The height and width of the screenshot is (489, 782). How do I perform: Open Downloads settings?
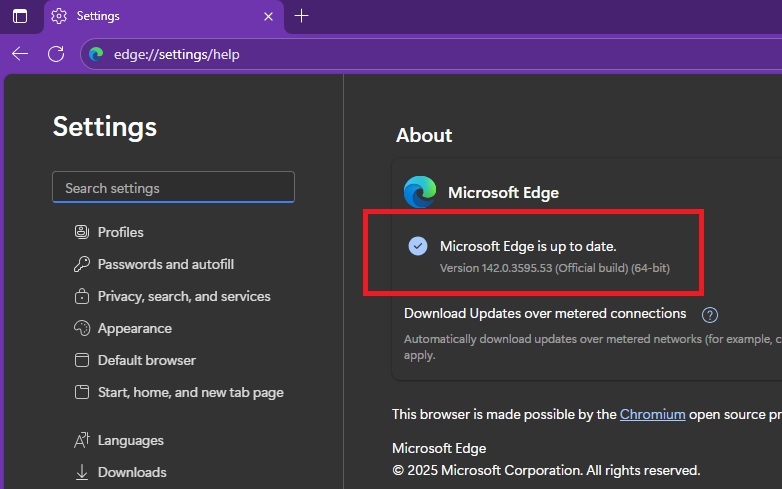pos(132,472)
